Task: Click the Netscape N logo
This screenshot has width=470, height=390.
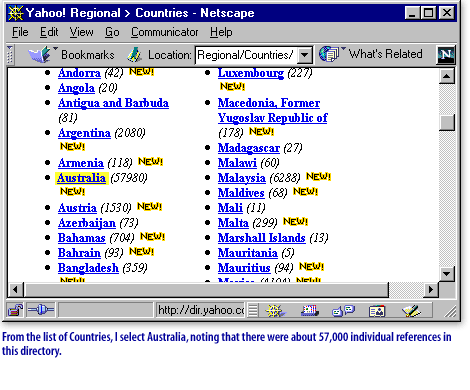Action: [446, 55]
